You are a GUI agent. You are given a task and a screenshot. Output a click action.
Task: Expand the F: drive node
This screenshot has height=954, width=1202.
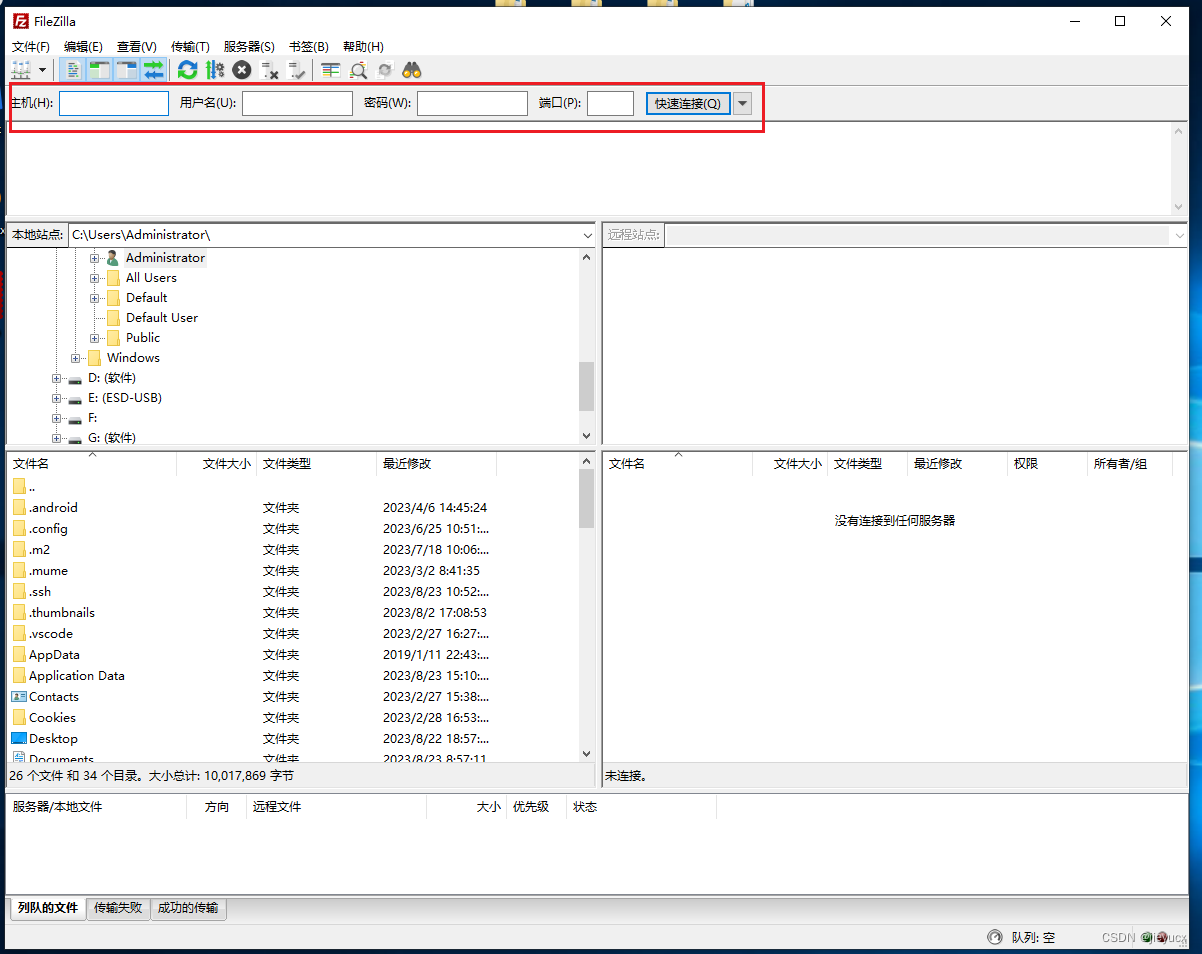click(x=57, y=418)
